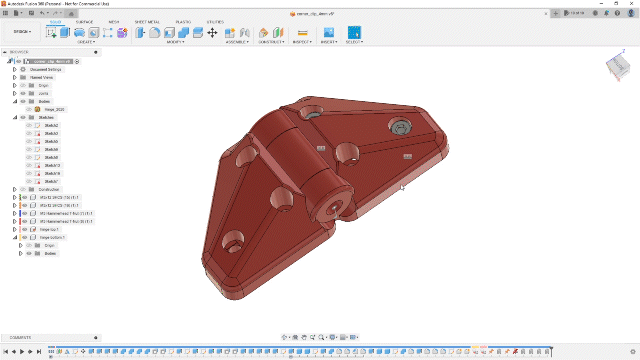
Task: Jump to the timeline beginning
Action: (x=6, y=351)
